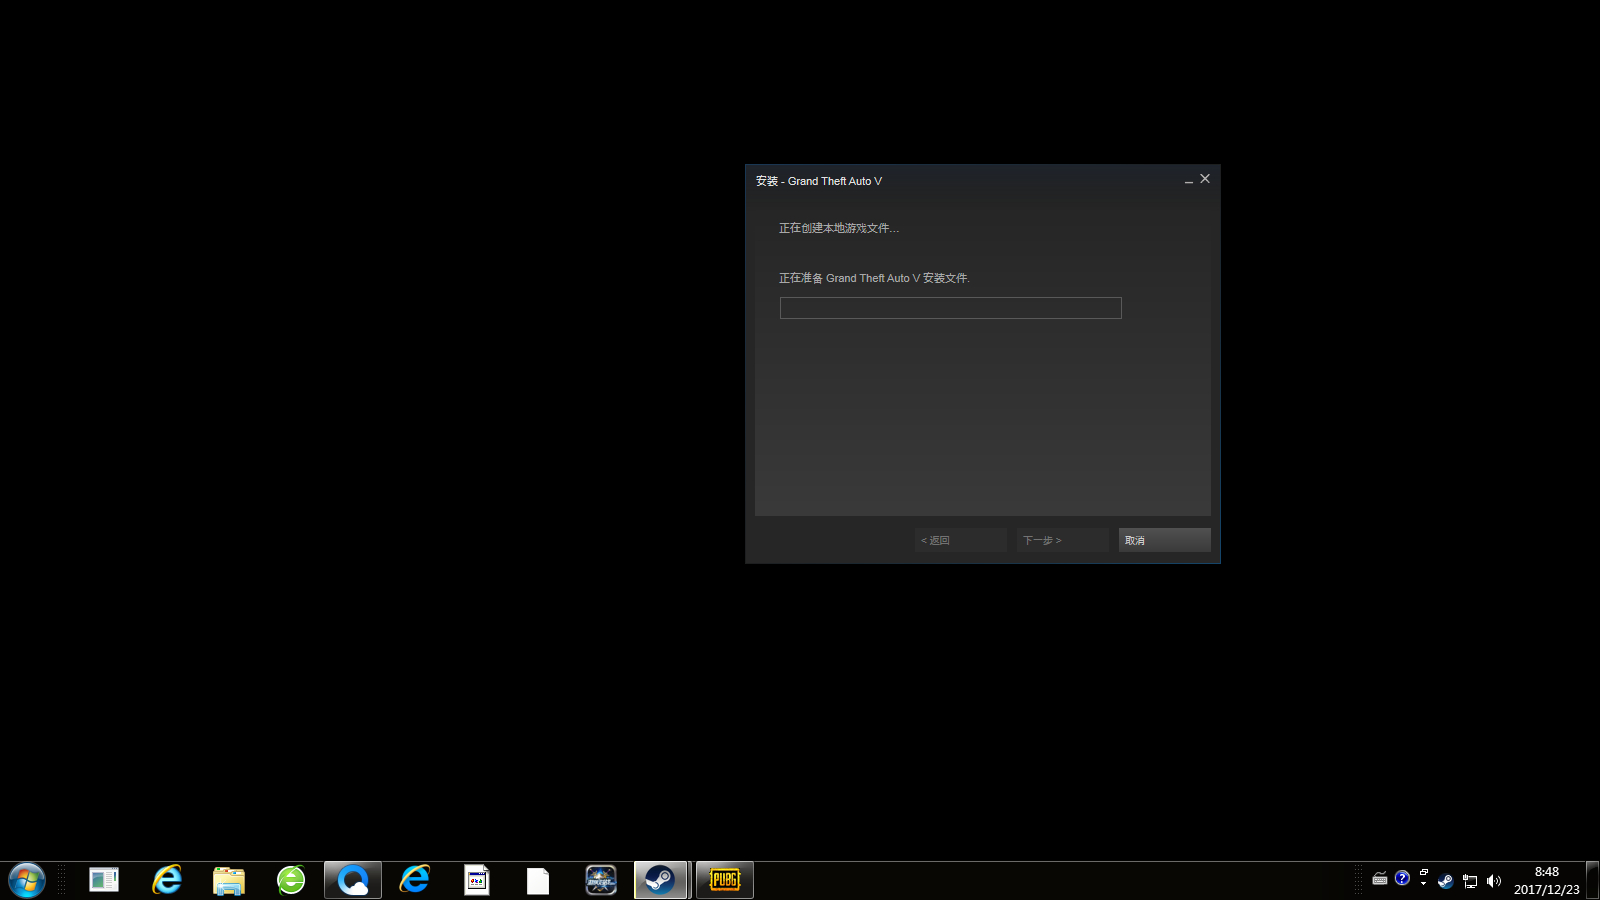Launch the green 'e' browser in taskbar
Screen dimensions: 1600x900
(291, 880)
